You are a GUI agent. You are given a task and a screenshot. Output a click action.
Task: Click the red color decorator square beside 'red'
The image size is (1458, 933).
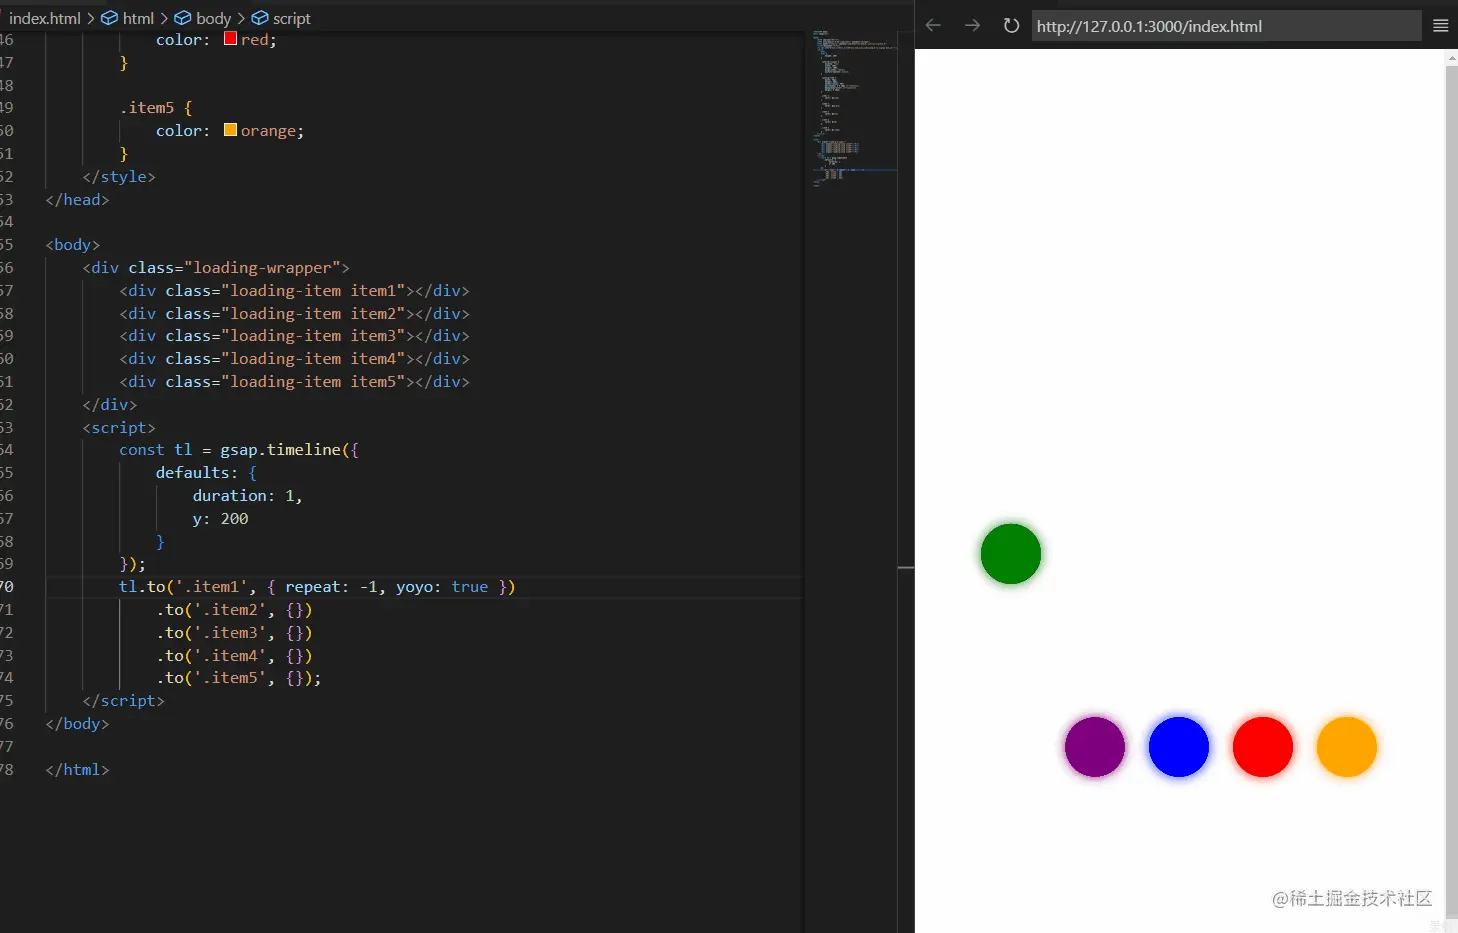(x=230, y=39)
